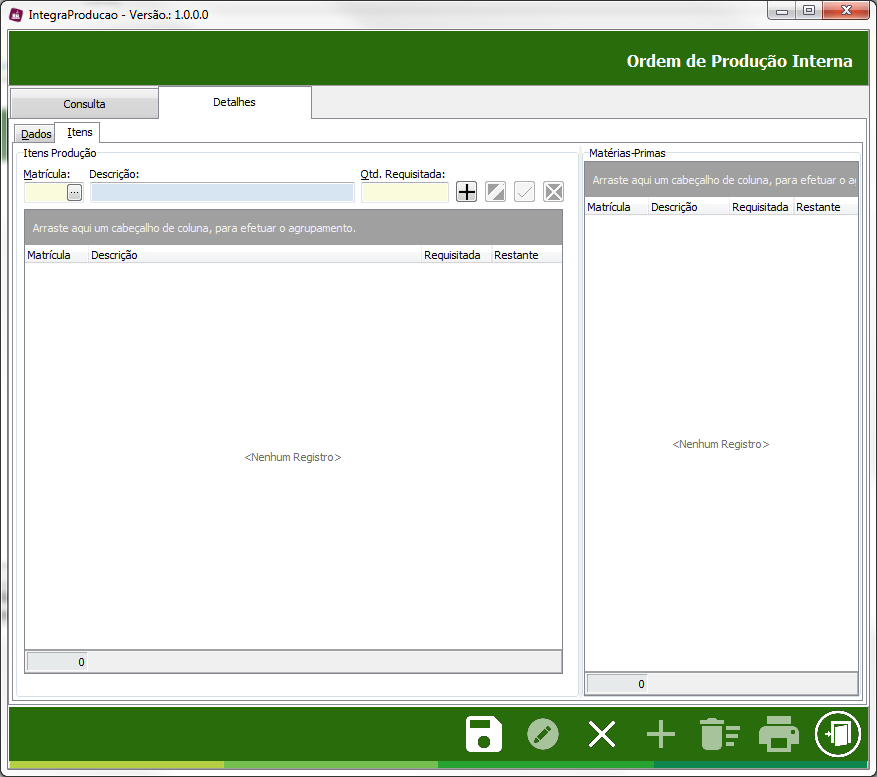Open the Dados sub-tab

(36, 134)
